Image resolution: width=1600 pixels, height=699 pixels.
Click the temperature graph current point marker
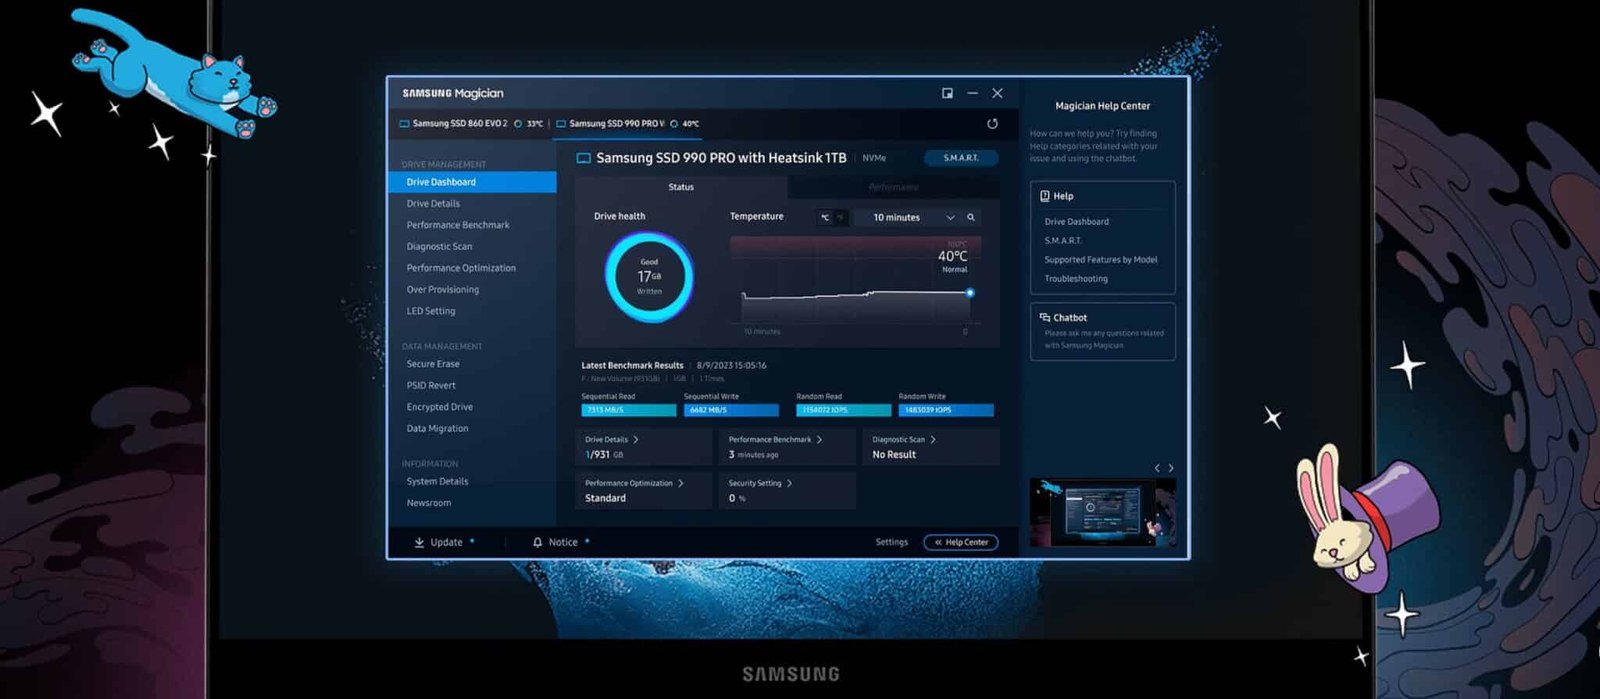tap(969, 293)
